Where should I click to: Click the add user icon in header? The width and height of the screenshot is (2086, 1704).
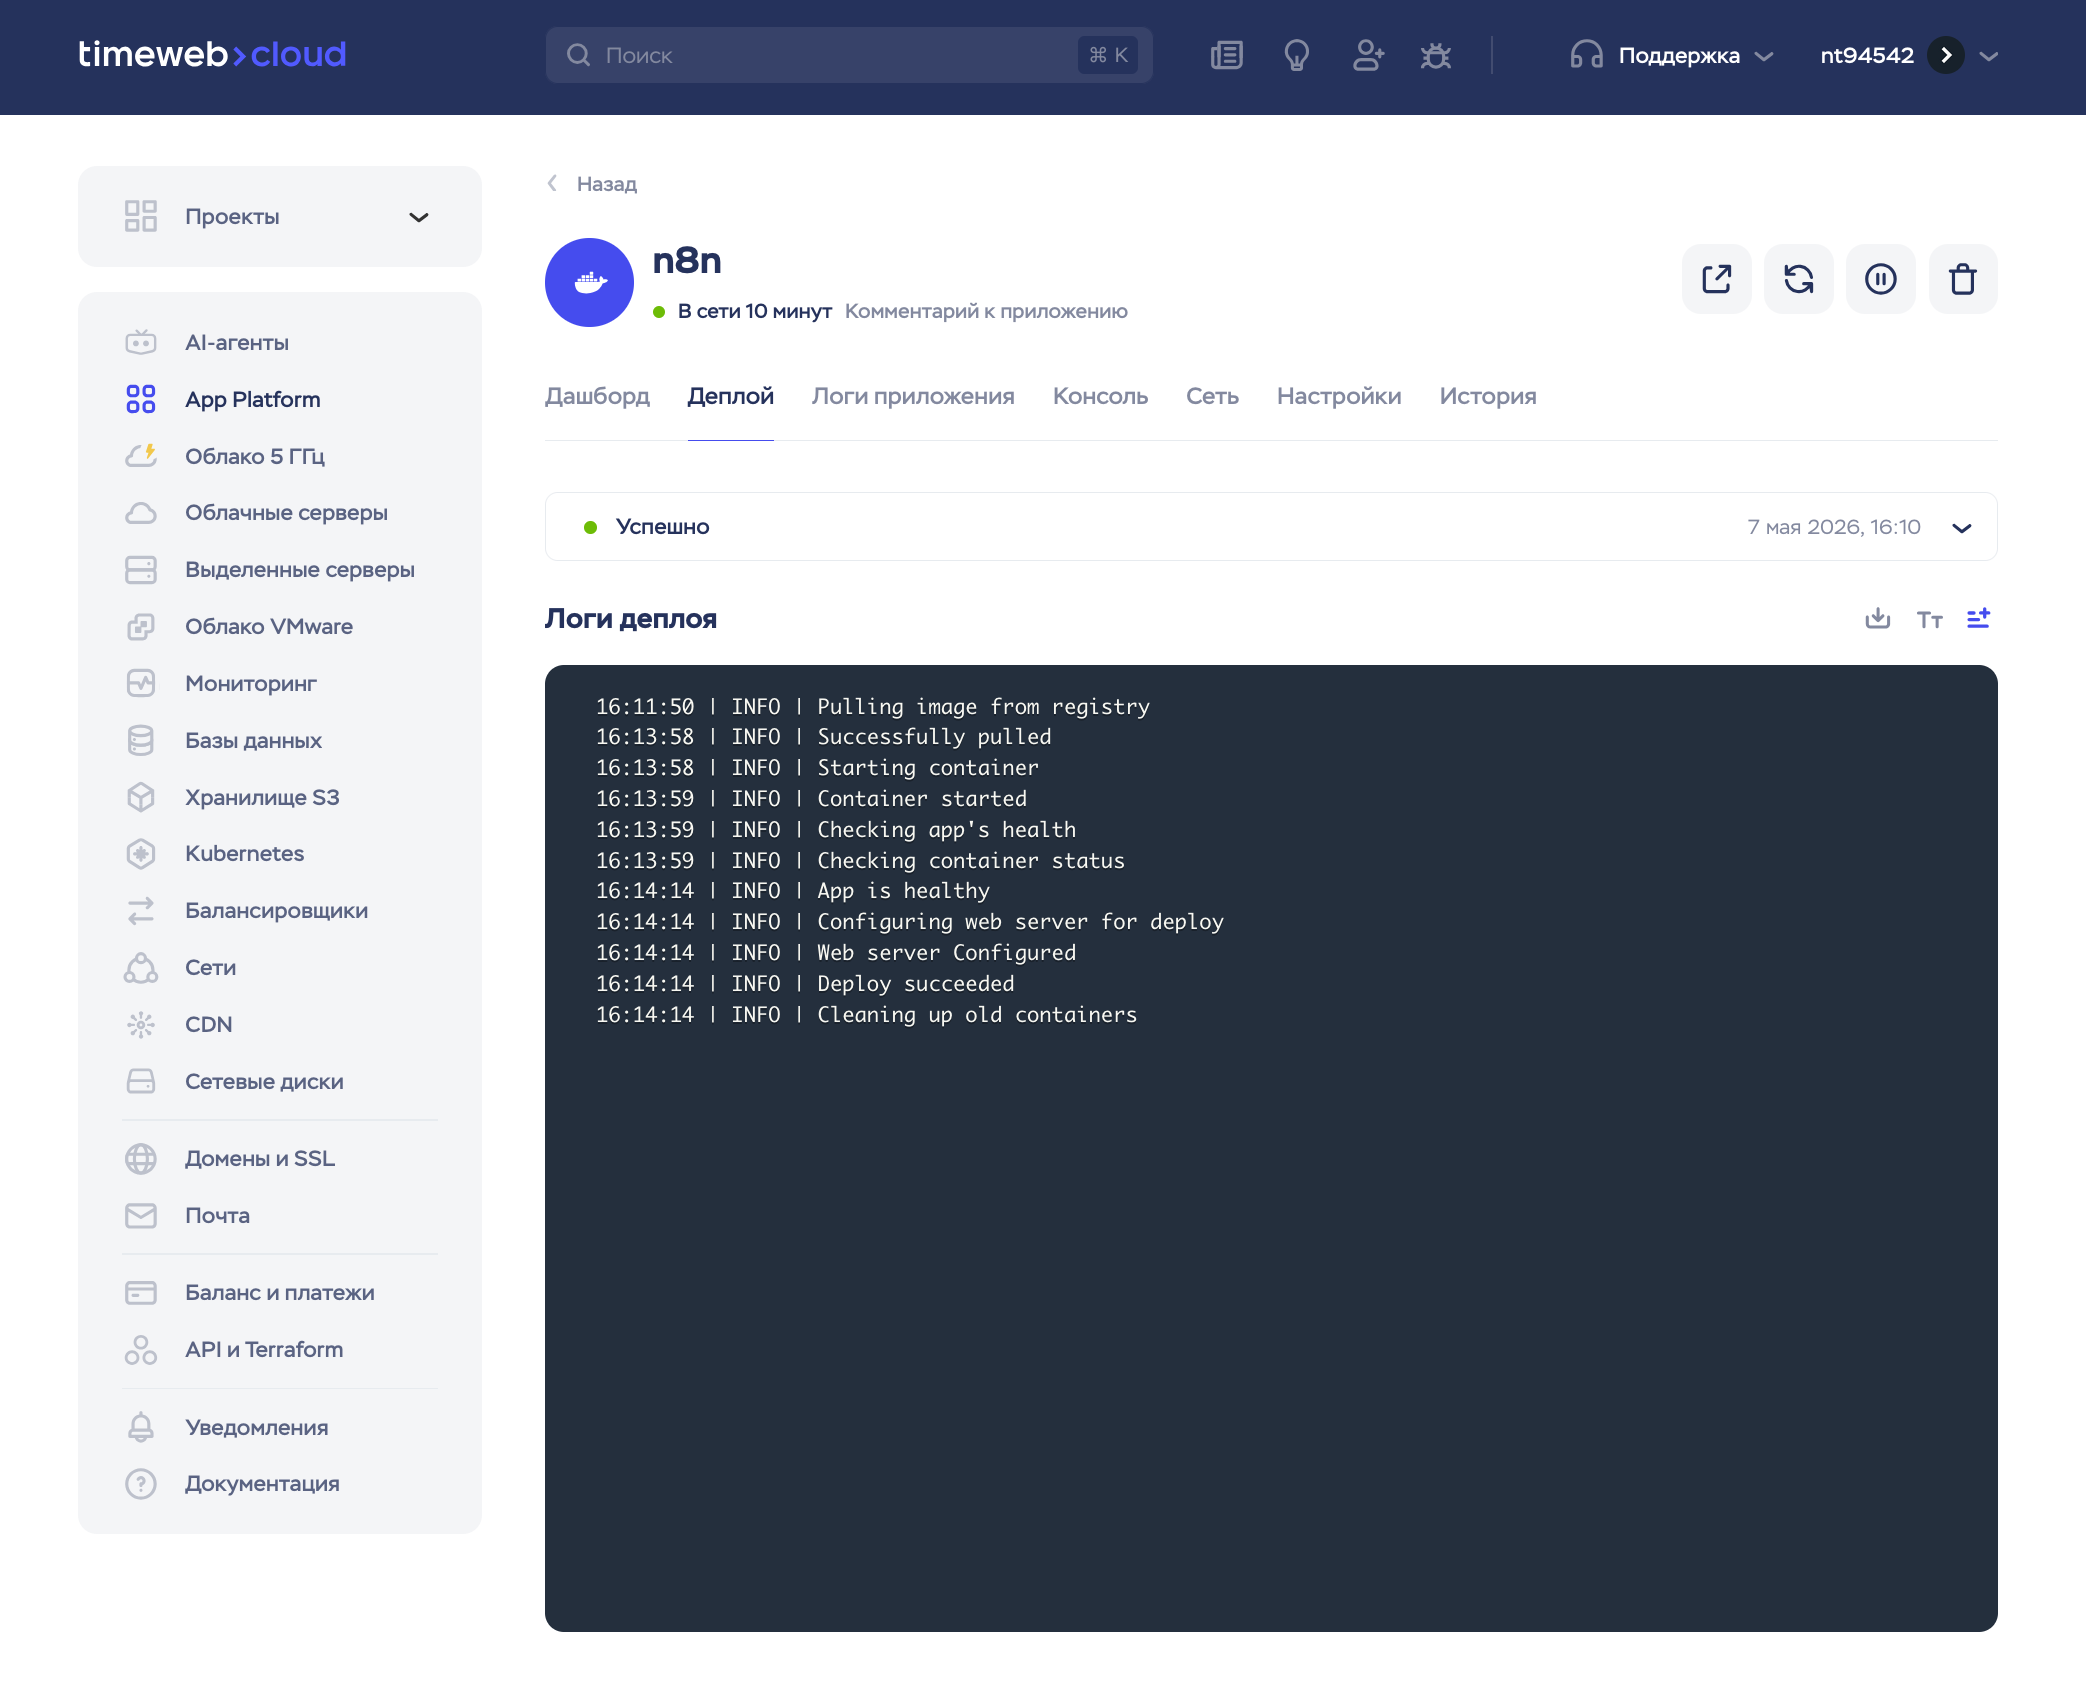(x=1367, y=56)
